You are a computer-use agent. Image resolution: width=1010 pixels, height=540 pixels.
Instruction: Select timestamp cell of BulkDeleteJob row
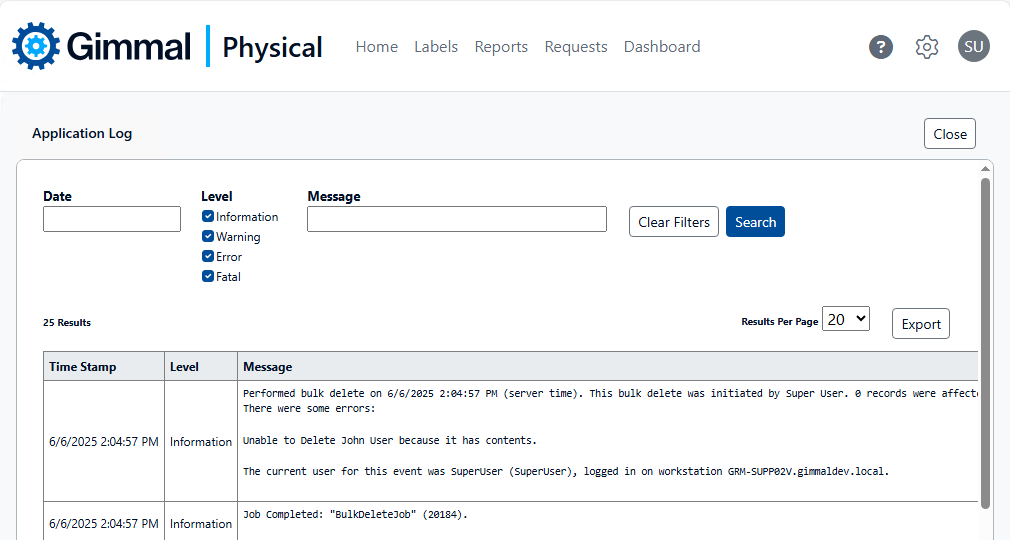click(104, 523)
